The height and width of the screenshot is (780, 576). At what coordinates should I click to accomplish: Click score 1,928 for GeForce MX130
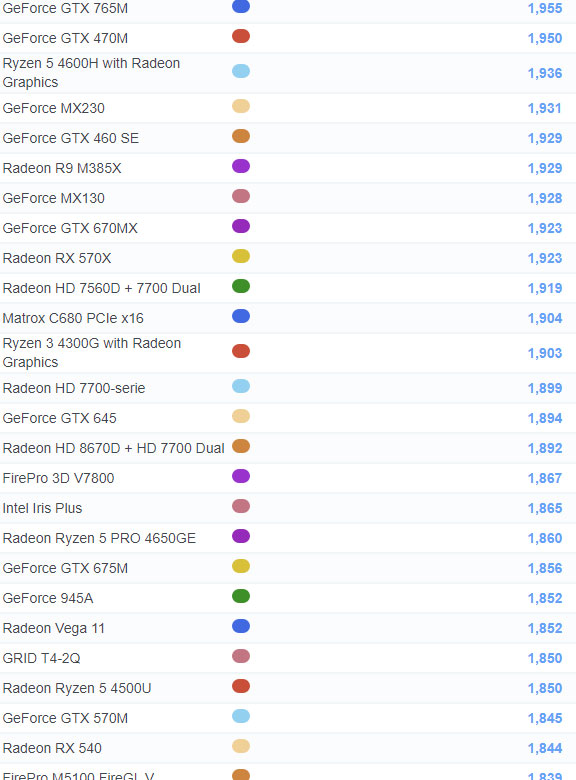coord(545,198)
